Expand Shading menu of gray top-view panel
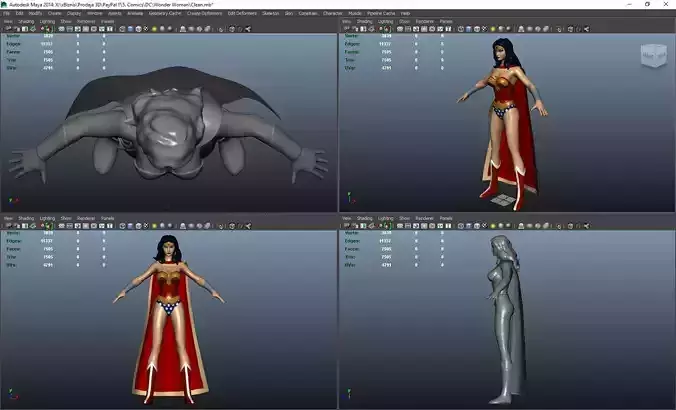The image size is (676, 410). tap(26, 21)
